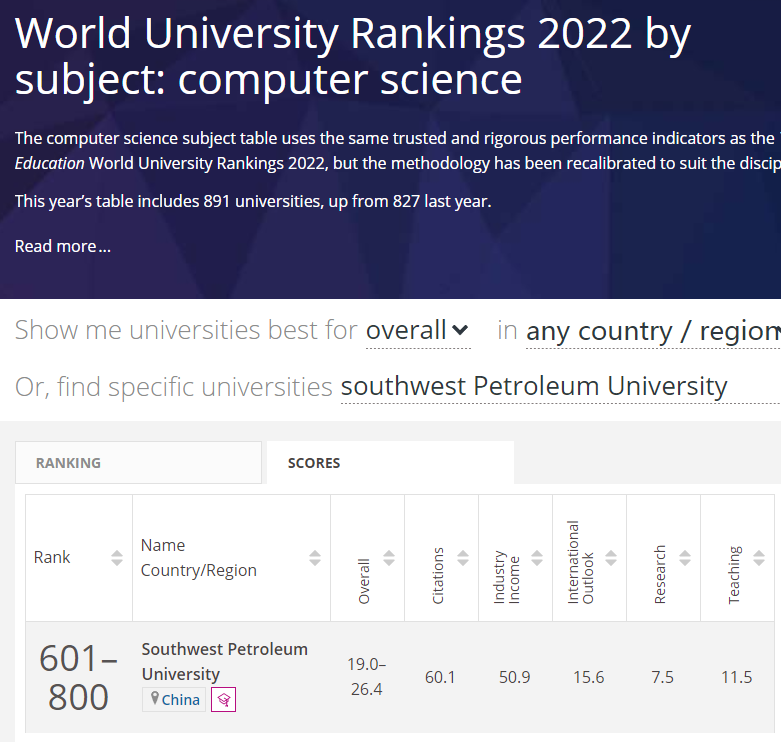Click the university search input field
The image size is (781, 742).
[534, 386]
